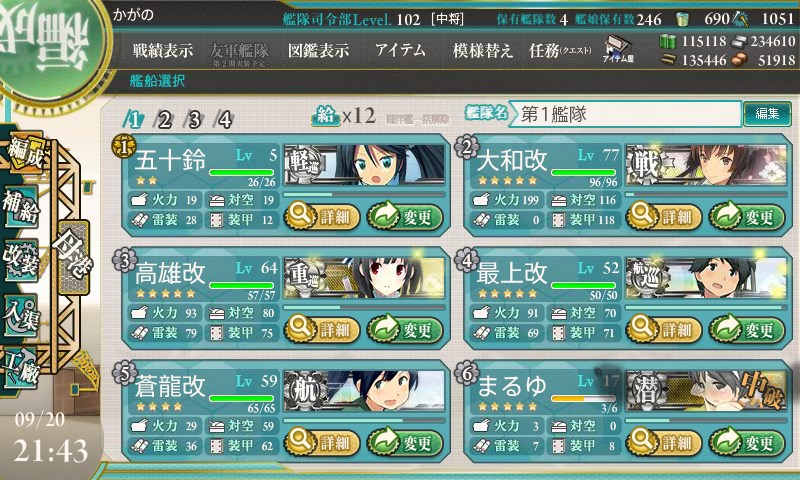Open the 戦績表示 menu

(163, 50)
